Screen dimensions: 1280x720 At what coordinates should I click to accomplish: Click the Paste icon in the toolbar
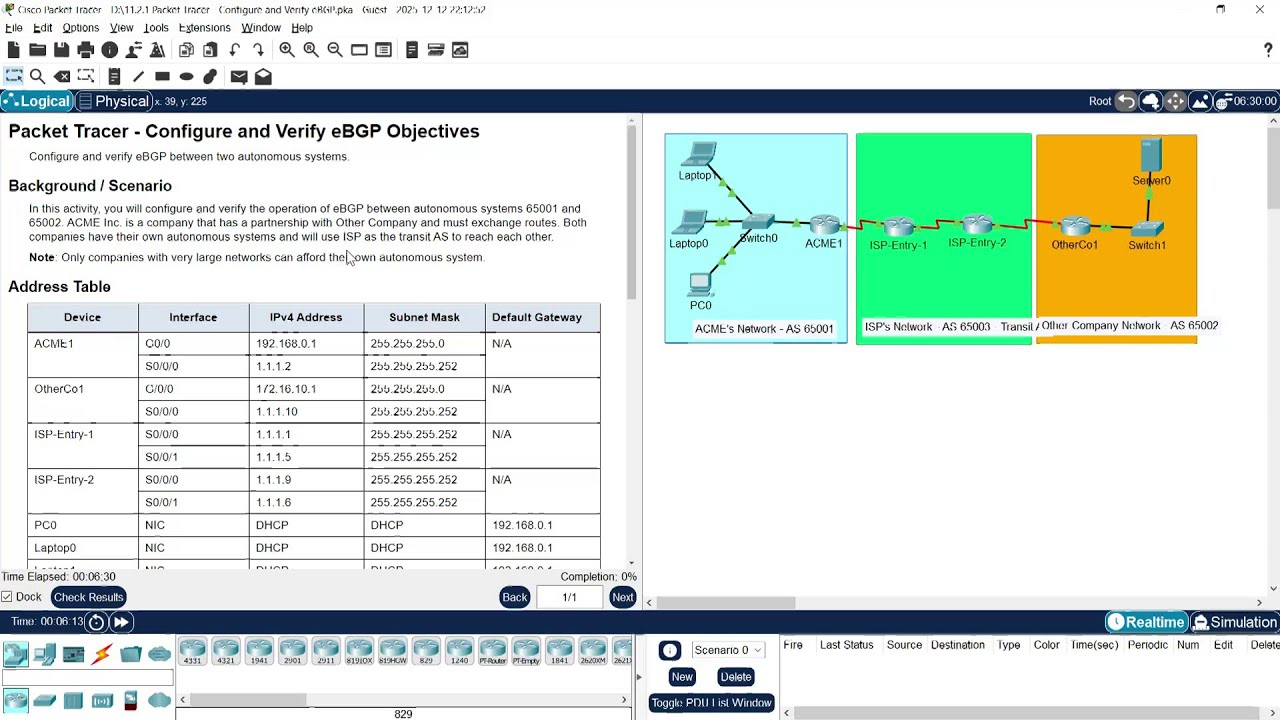(x=210, y=50)
